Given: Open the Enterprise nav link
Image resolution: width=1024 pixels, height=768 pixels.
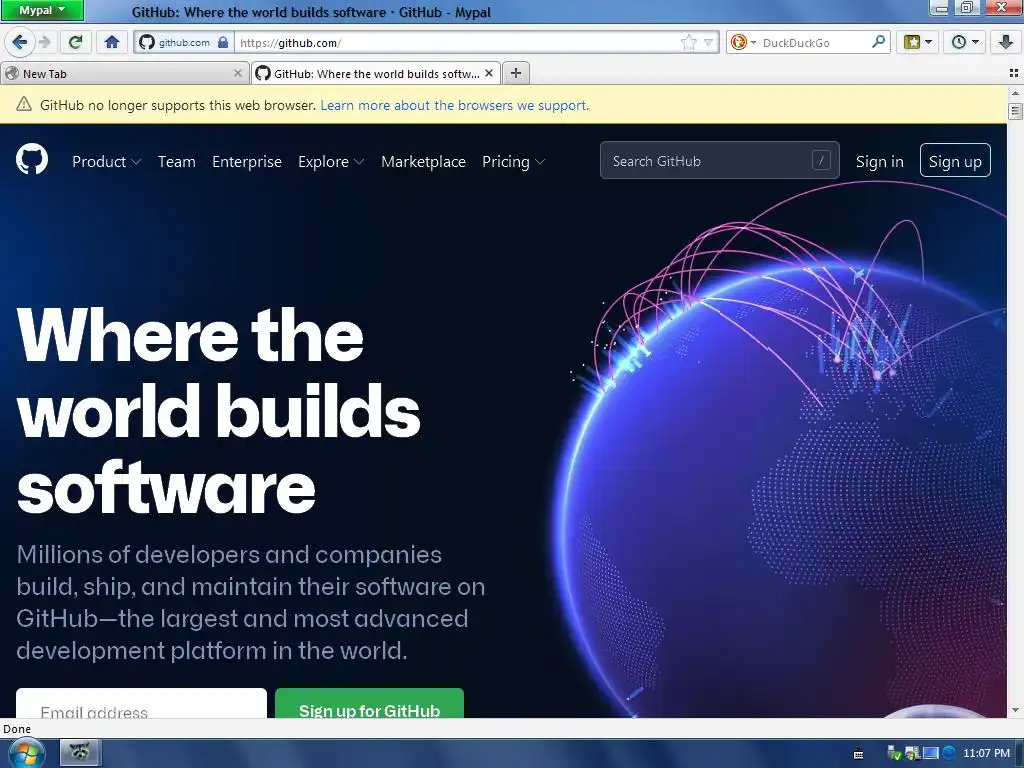Looking at the screenshot, I should tap(247, 161).
